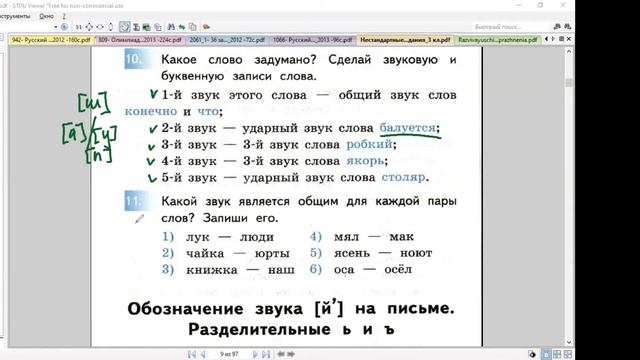Choose the fit width zoom icon
Viewport: 640px width, 360px height.
(x=100, y=27)
